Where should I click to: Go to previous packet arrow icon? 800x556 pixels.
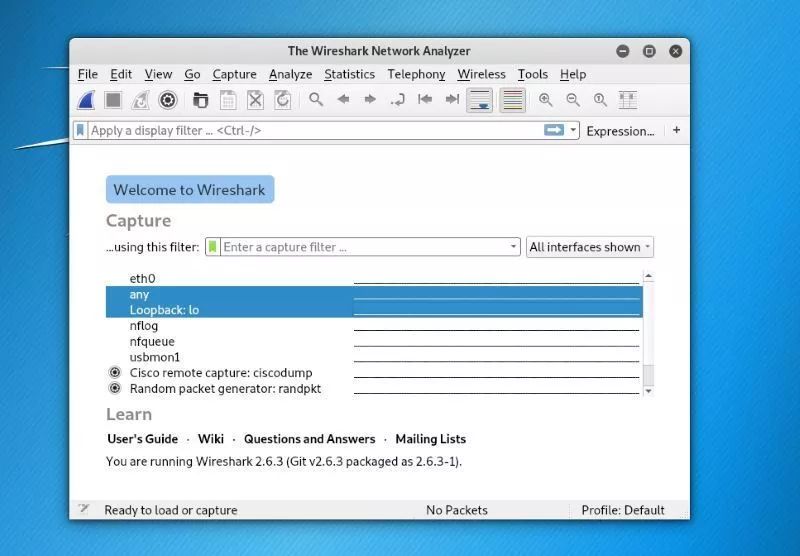click(x=343, y=99)
